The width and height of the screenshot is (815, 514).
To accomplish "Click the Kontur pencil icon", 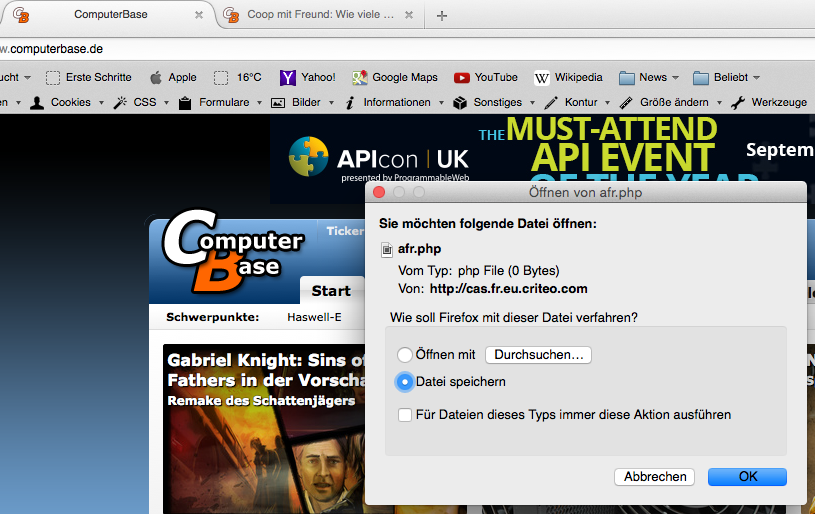I will click(551, 103).
